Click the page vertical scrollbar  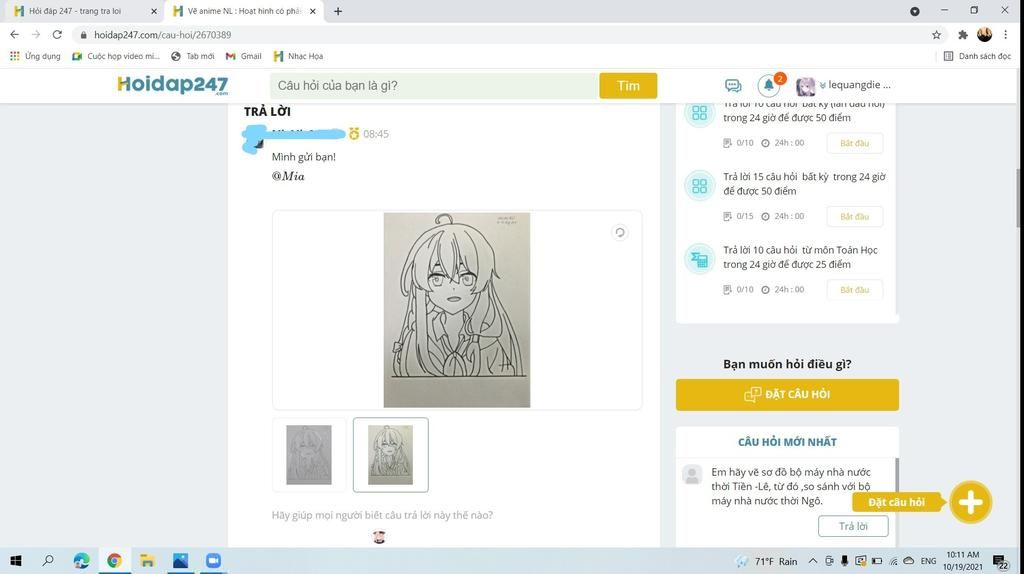pyautogui.click(x=1019, y=196)
